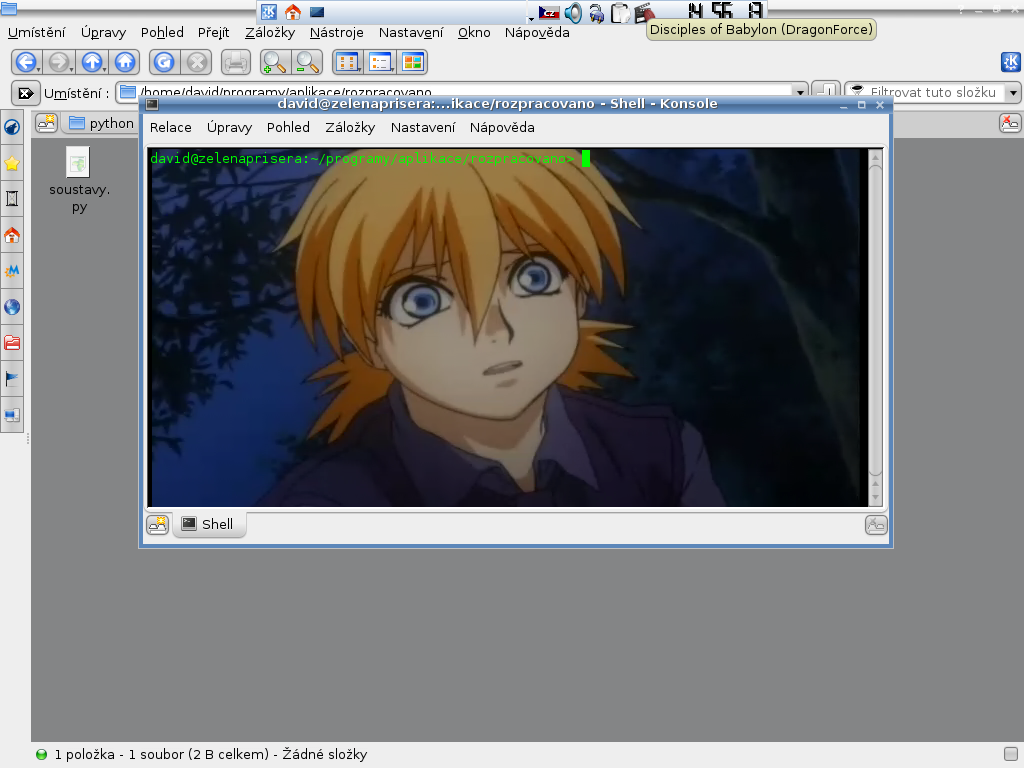Click Konsole scrollbar up arrow
Screen dimensions: 1024x768
(876, 157)
